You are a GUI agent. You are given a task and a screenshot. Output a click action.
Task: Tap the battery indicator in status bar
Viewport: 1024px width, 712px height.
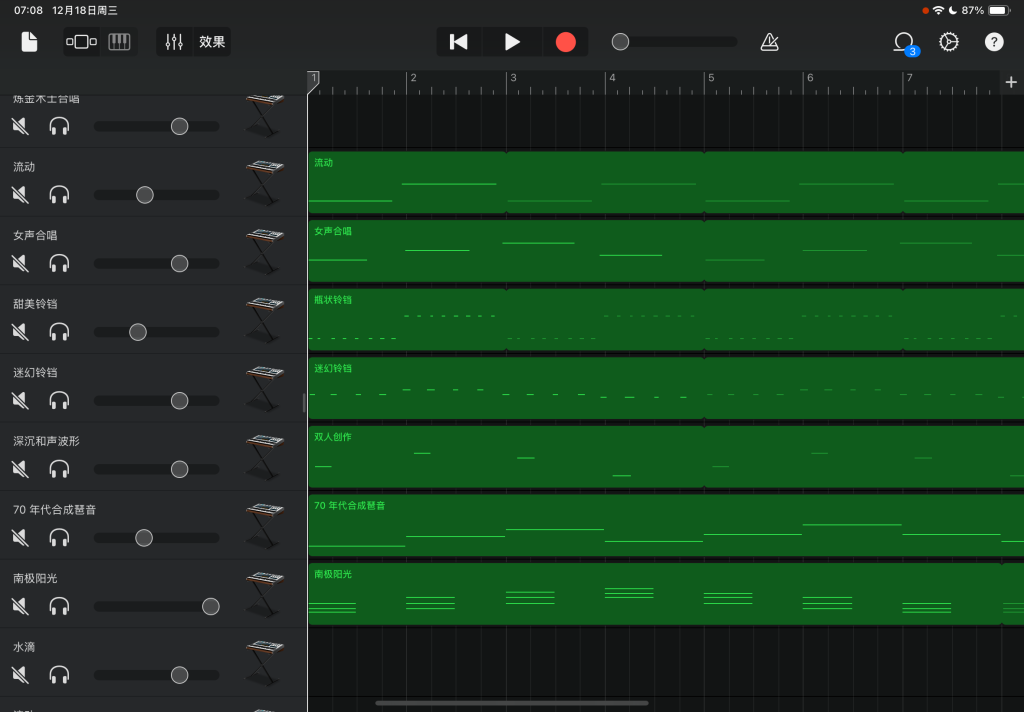tap(1000, 10)
